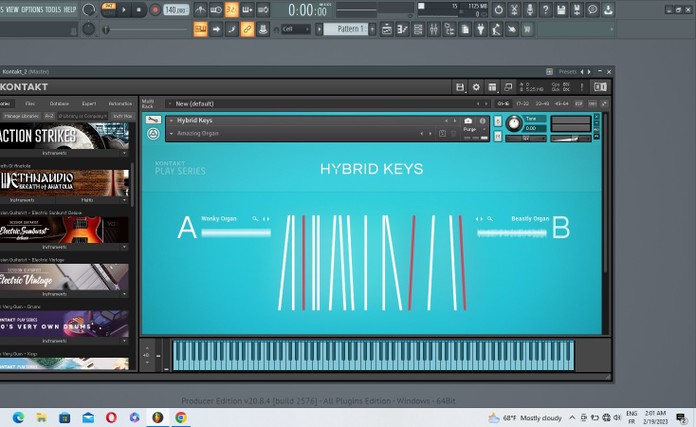Open Kontakt settings gear icon

click(x=476, y=88)
